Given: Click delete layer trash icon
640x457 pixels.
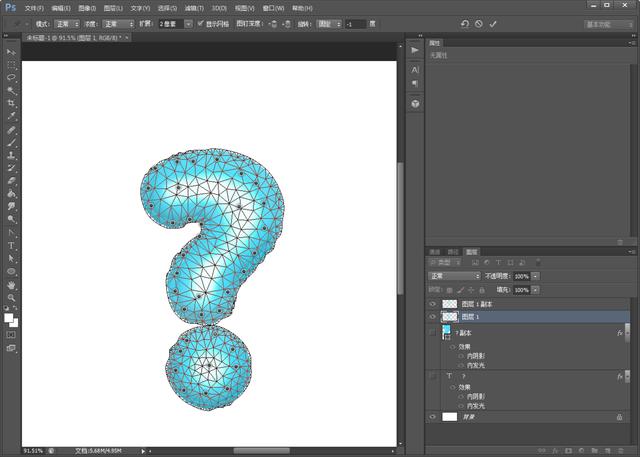Looking at the screenshot, I should [x=620, y=451].
